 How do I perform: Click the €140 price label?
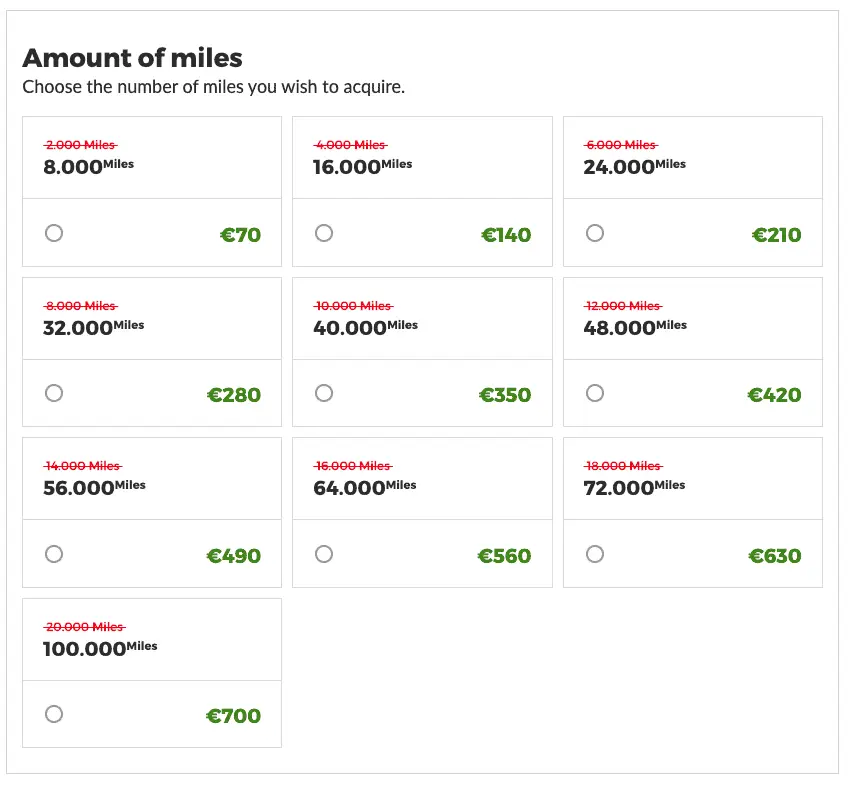coord(506,236)
